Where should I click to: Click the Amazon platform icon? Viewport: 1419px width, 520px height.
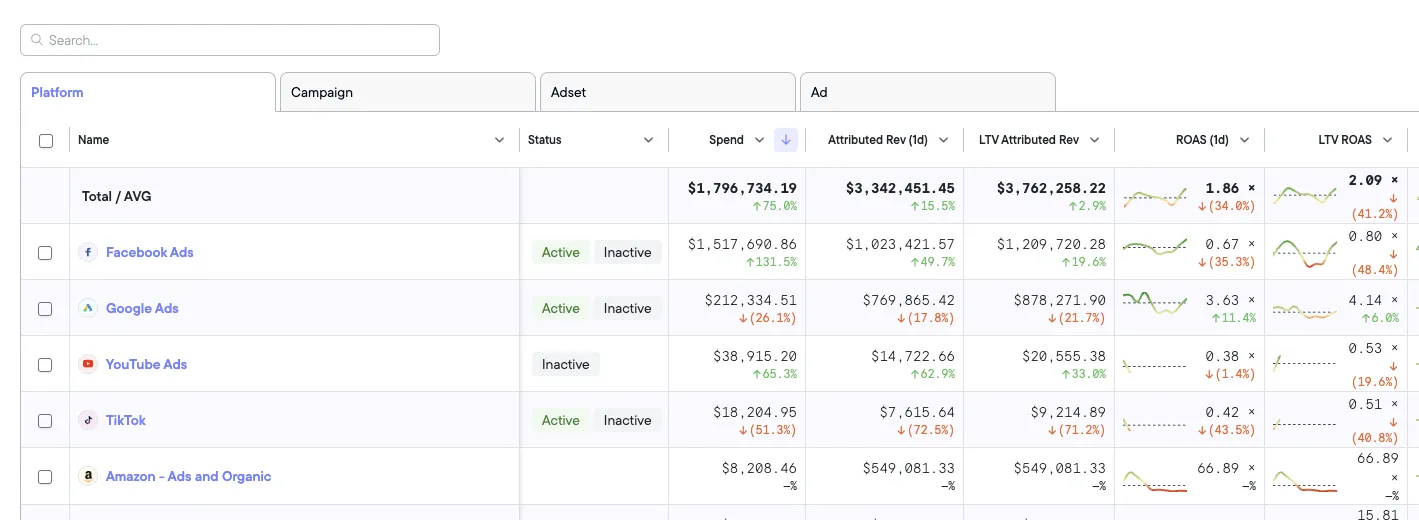(x=88, y=476)
